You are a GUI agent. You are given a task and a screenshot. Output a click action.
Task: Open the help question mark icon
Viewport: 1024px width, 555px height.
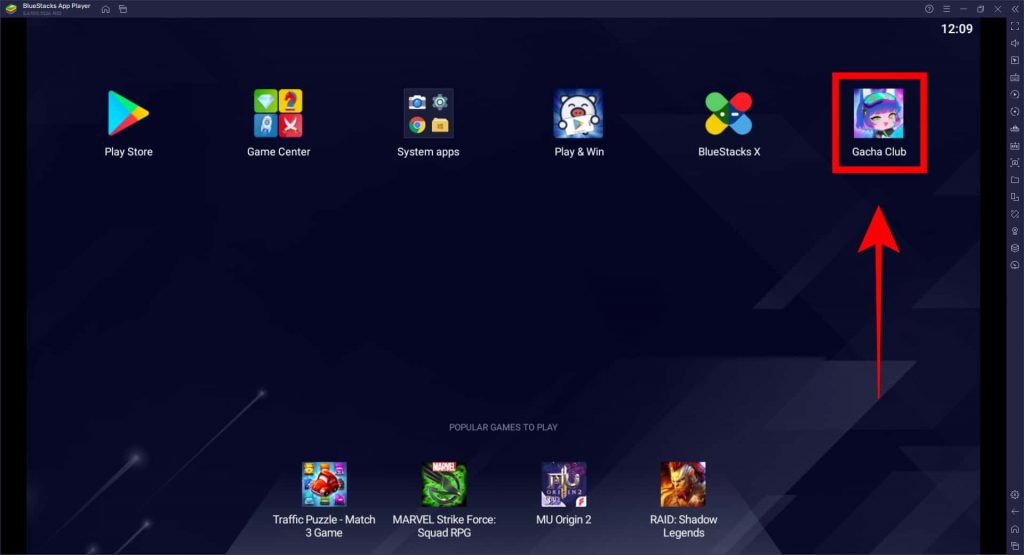929,9
